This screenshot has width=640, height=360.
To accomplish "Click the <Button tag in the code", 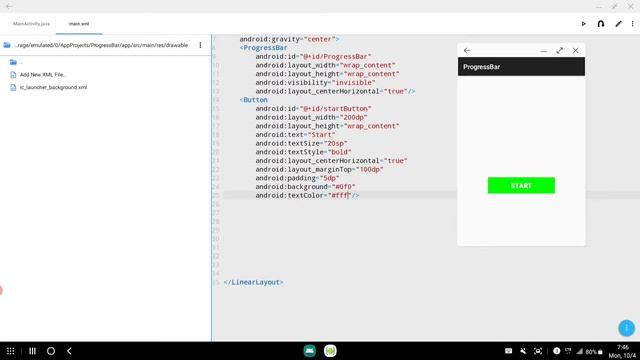I will (254, 100).
